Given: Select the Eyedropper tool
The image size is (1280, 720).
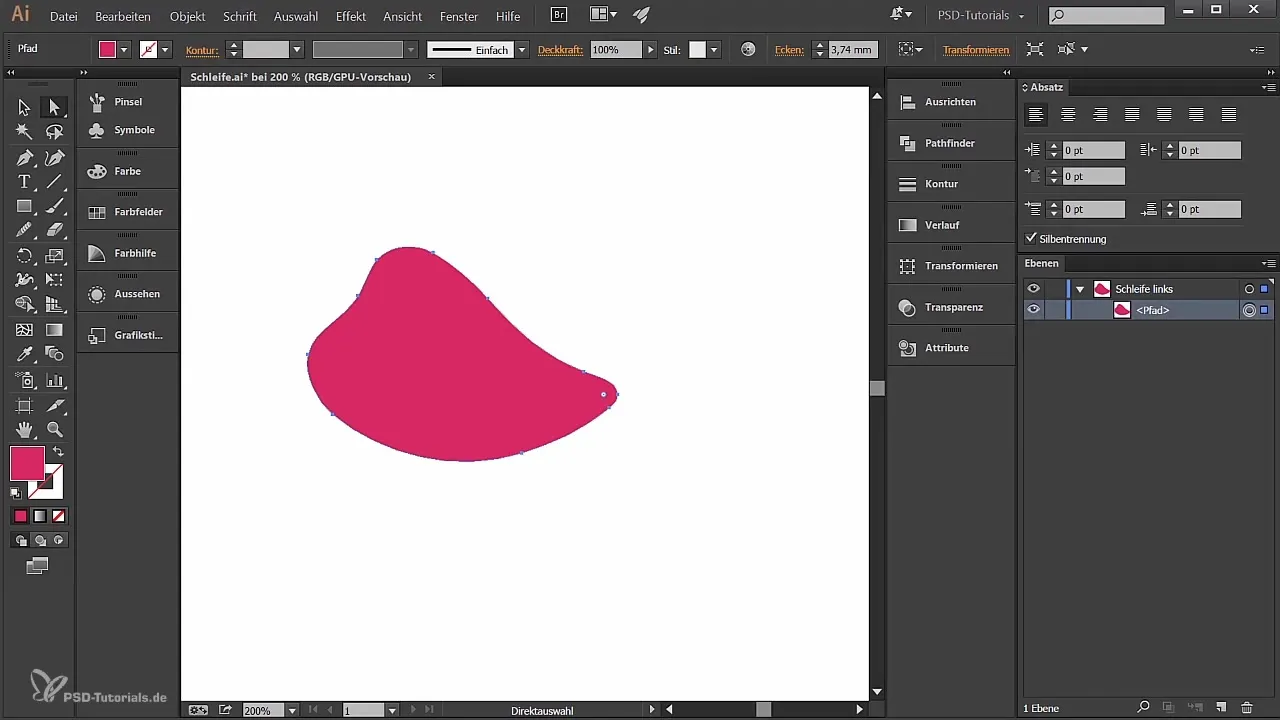Looking at the screenshot, I should click(24, 354).
